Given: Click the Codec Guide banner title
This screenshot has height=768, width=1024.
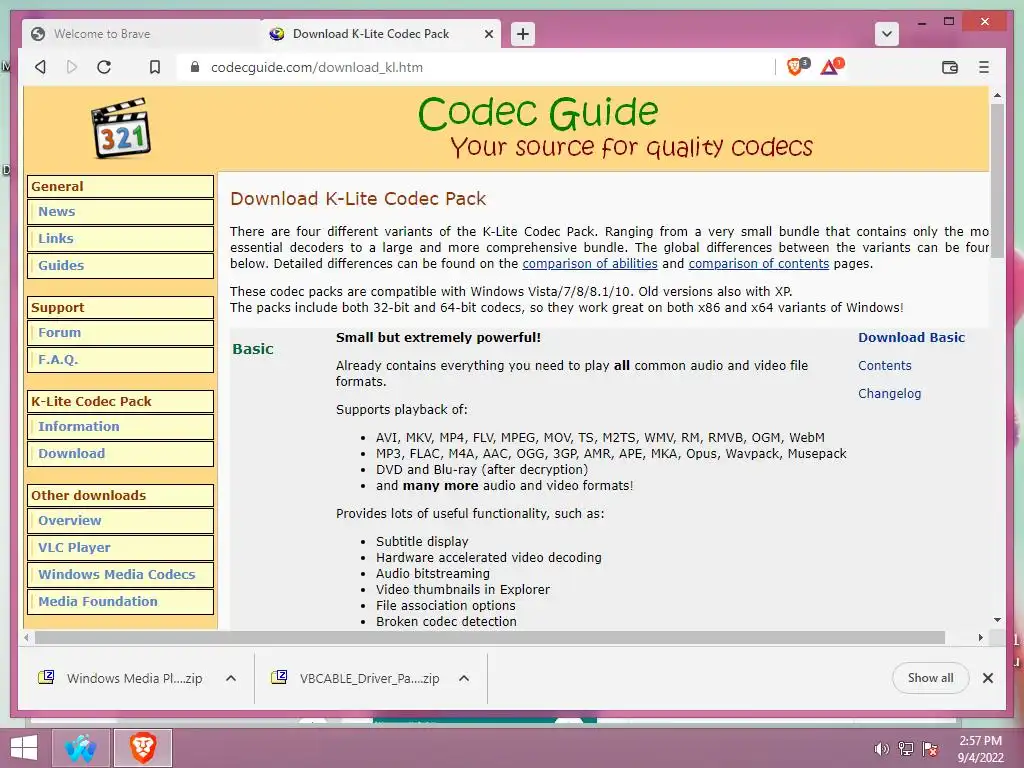Looking at the screenshot, I should click(537, 112).
